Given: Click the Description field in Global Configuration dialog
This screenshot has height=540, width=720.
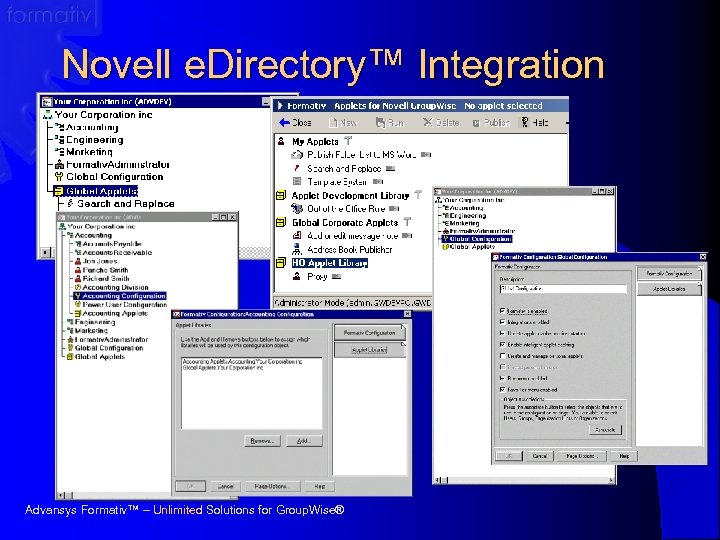Looking at the screenshot, I should [563, 289].
